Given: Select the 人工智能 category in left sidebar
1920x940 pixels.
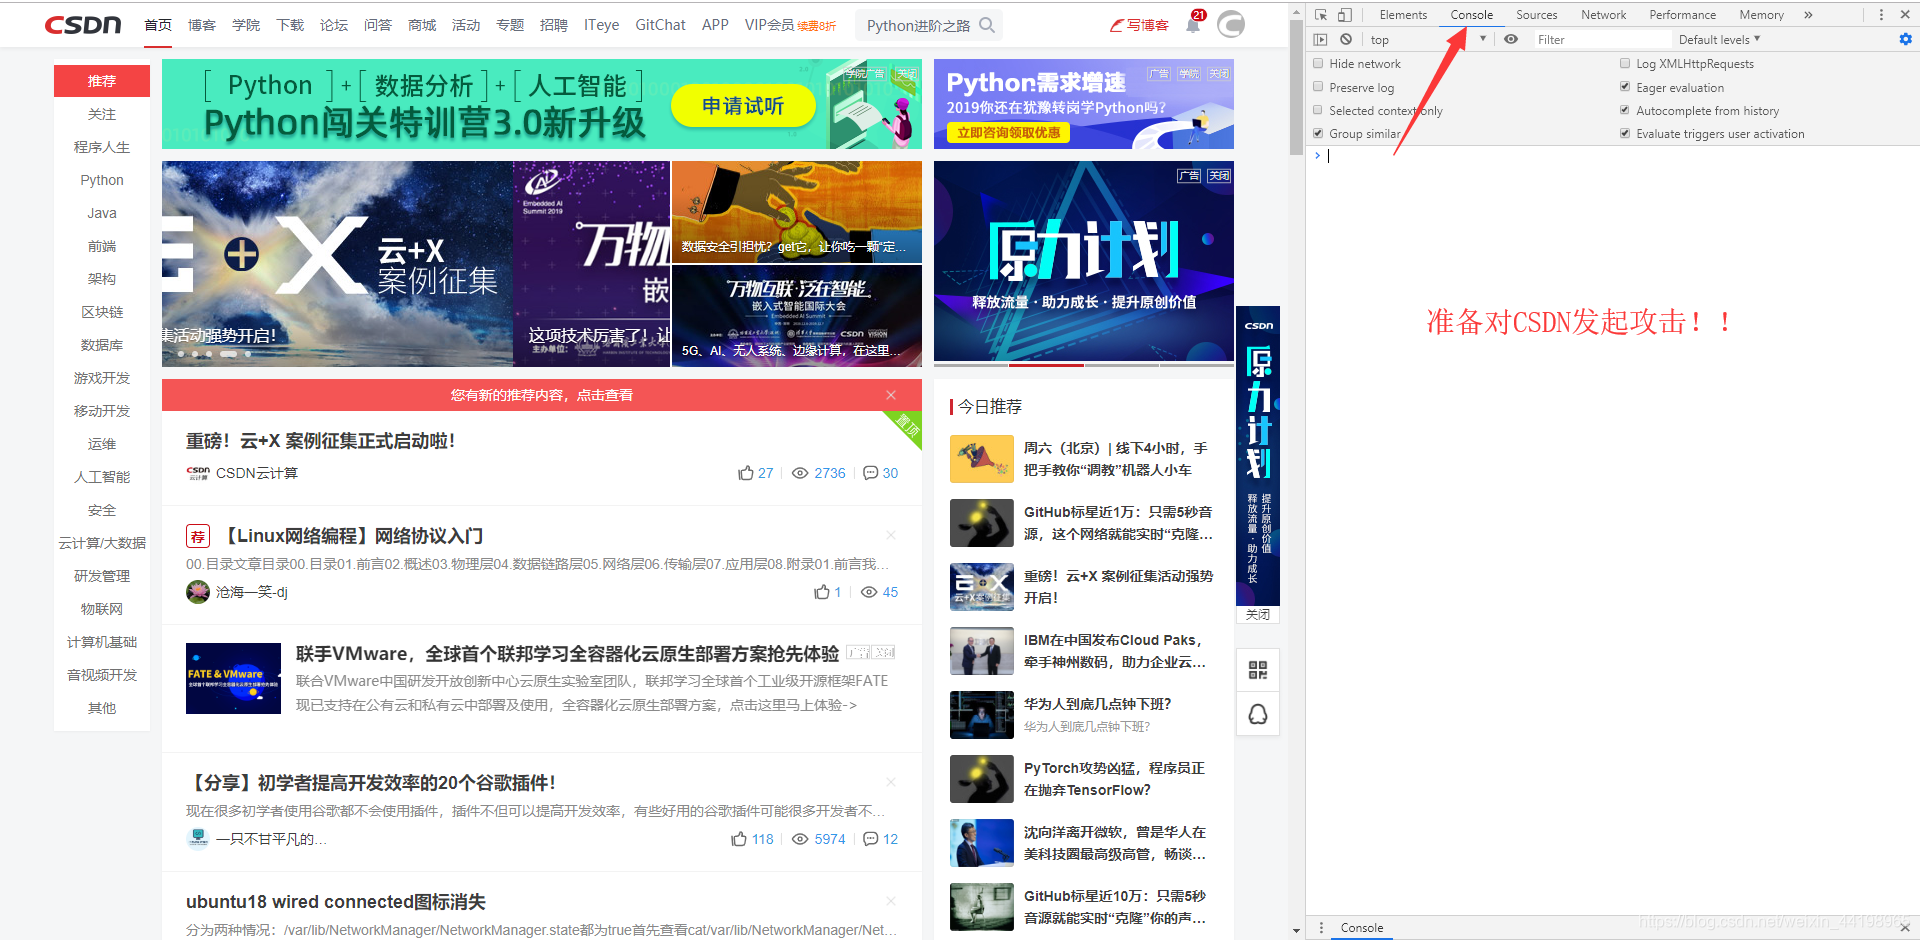Looking at the screenshot, I should [102, 477].
